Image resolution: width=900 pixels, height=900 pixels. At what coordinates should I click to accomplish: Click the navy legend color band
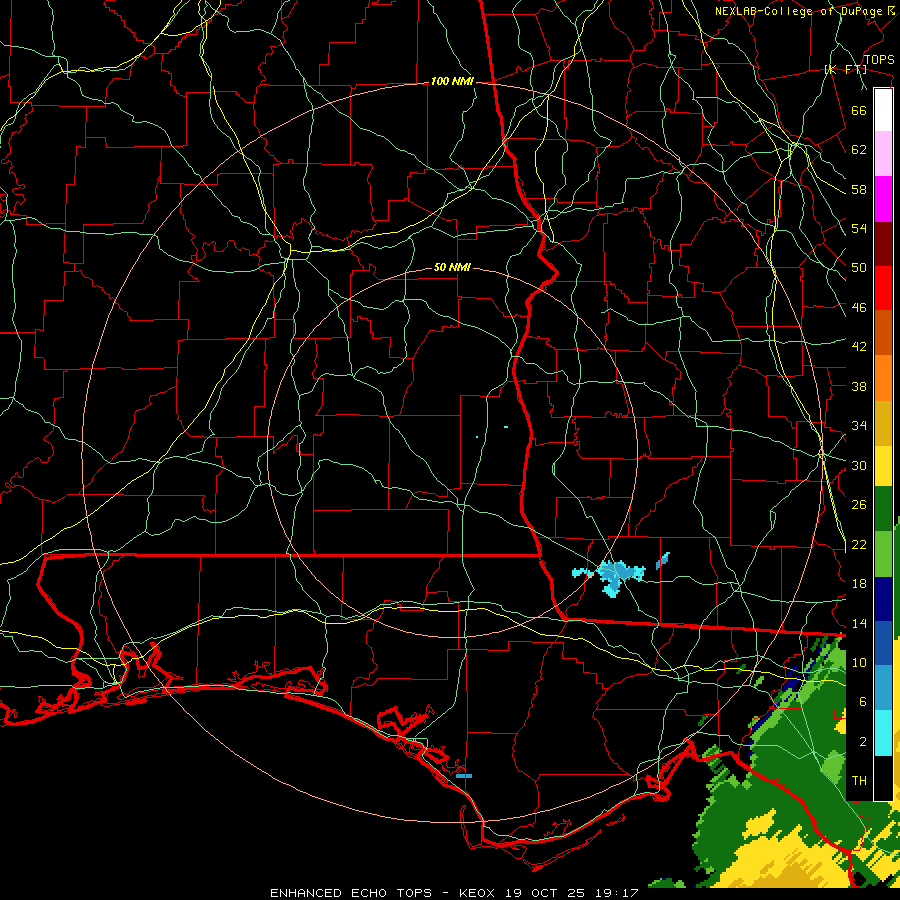pyautogui.click(x=883, y=599)
